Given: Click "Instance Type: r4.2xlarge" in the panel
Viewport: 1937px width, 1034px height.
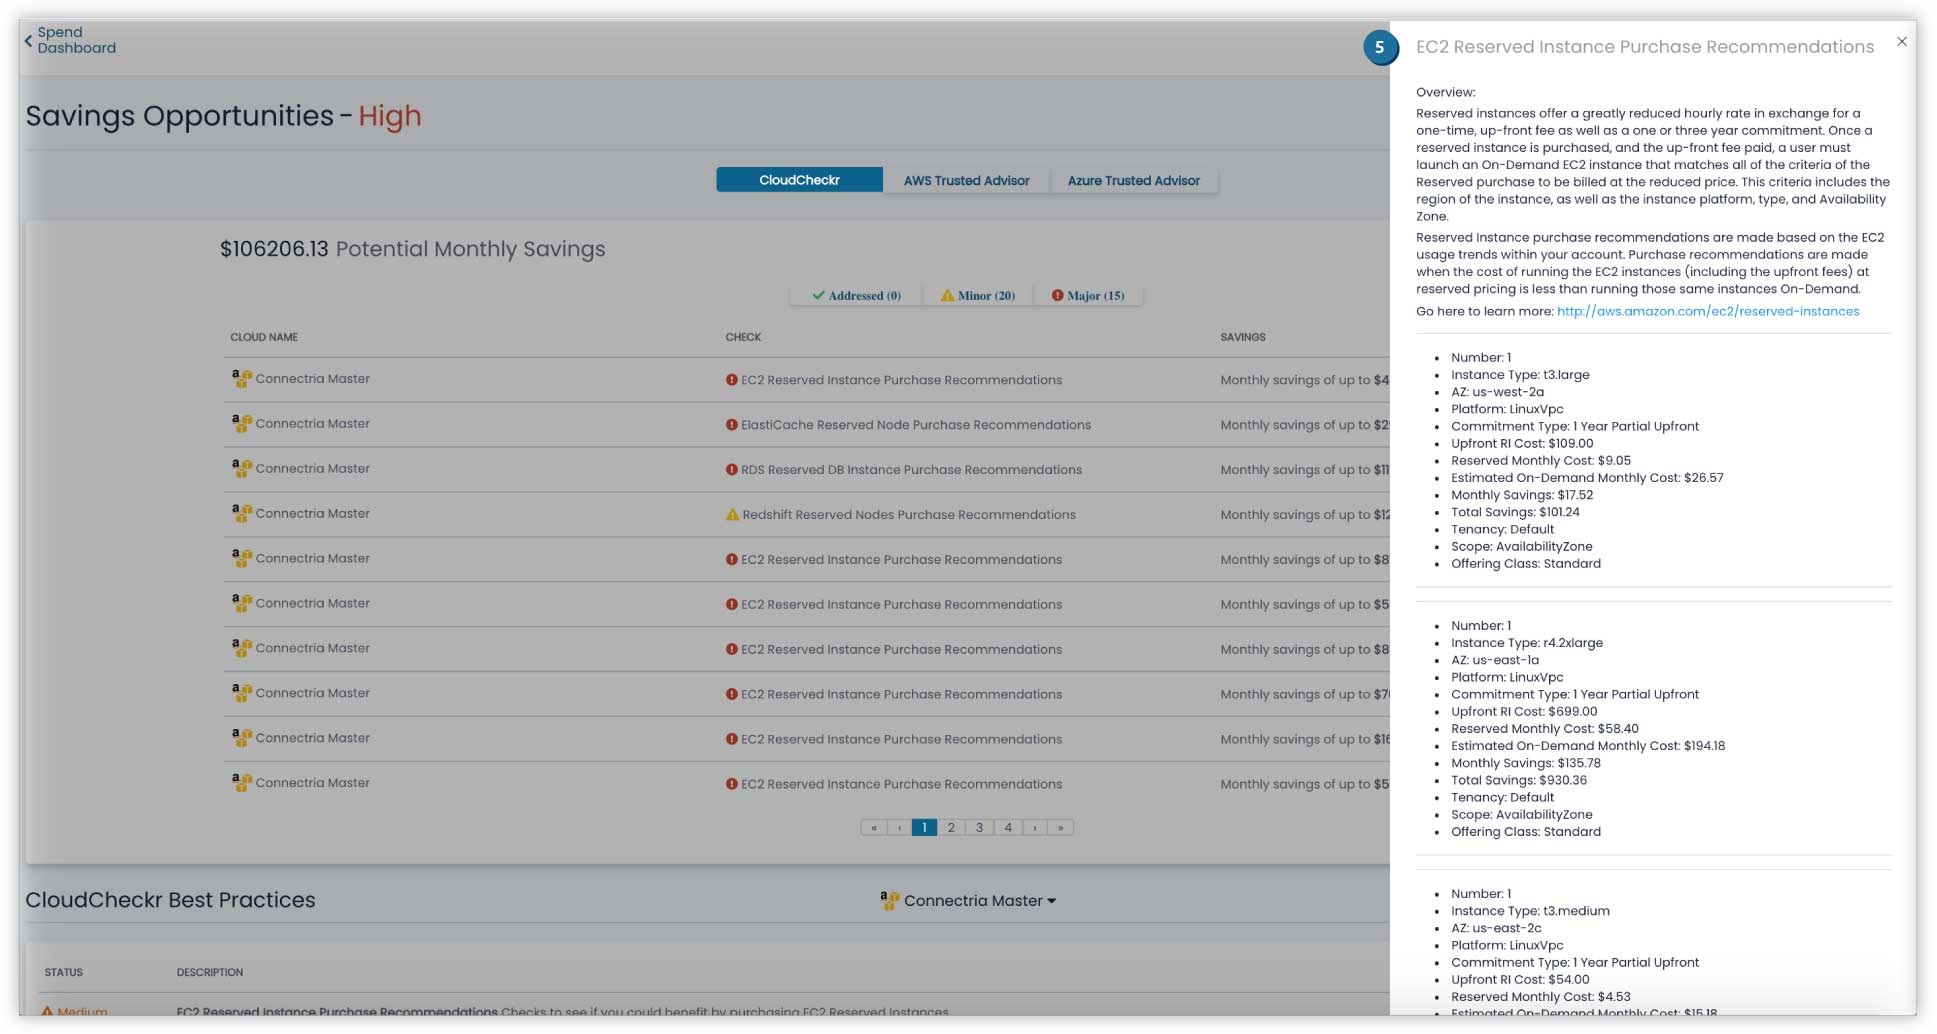Looking at the screenshot, I should (x=1527, y=643).
